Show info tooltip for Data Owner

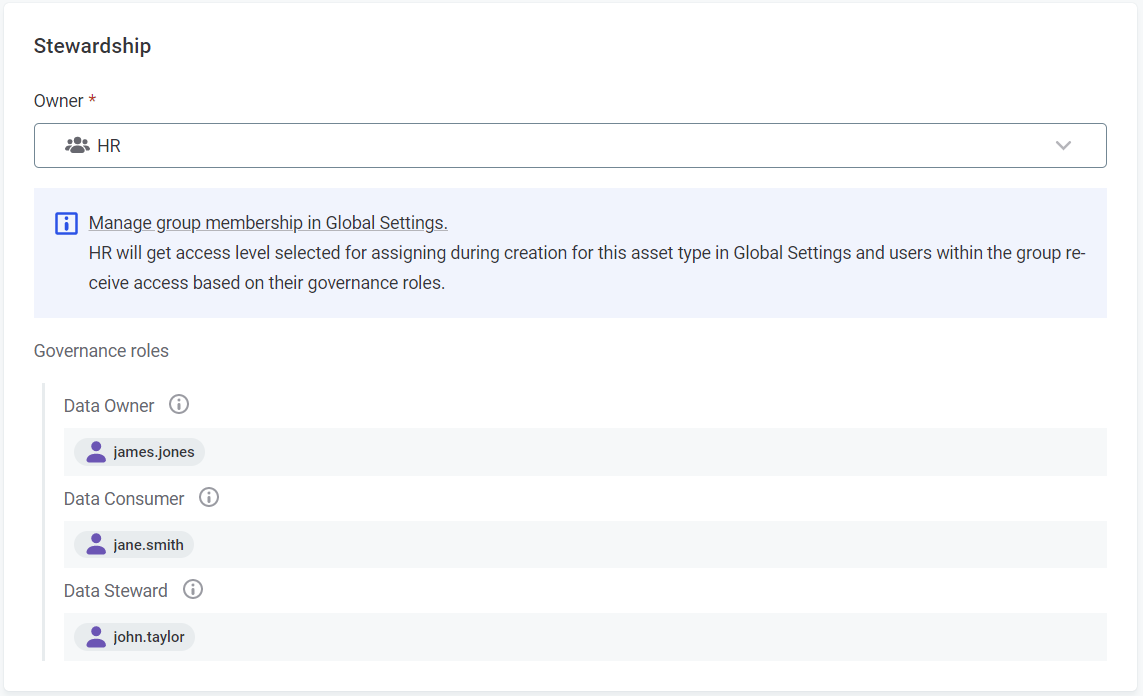[x=179, y=405]
